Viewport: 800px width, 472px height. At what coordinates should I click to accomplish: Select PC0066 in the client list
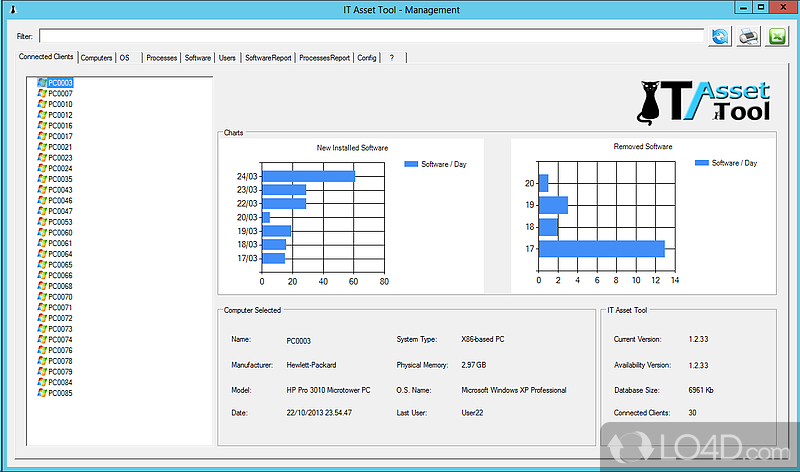pyautogui.click(x=60, y=275)
